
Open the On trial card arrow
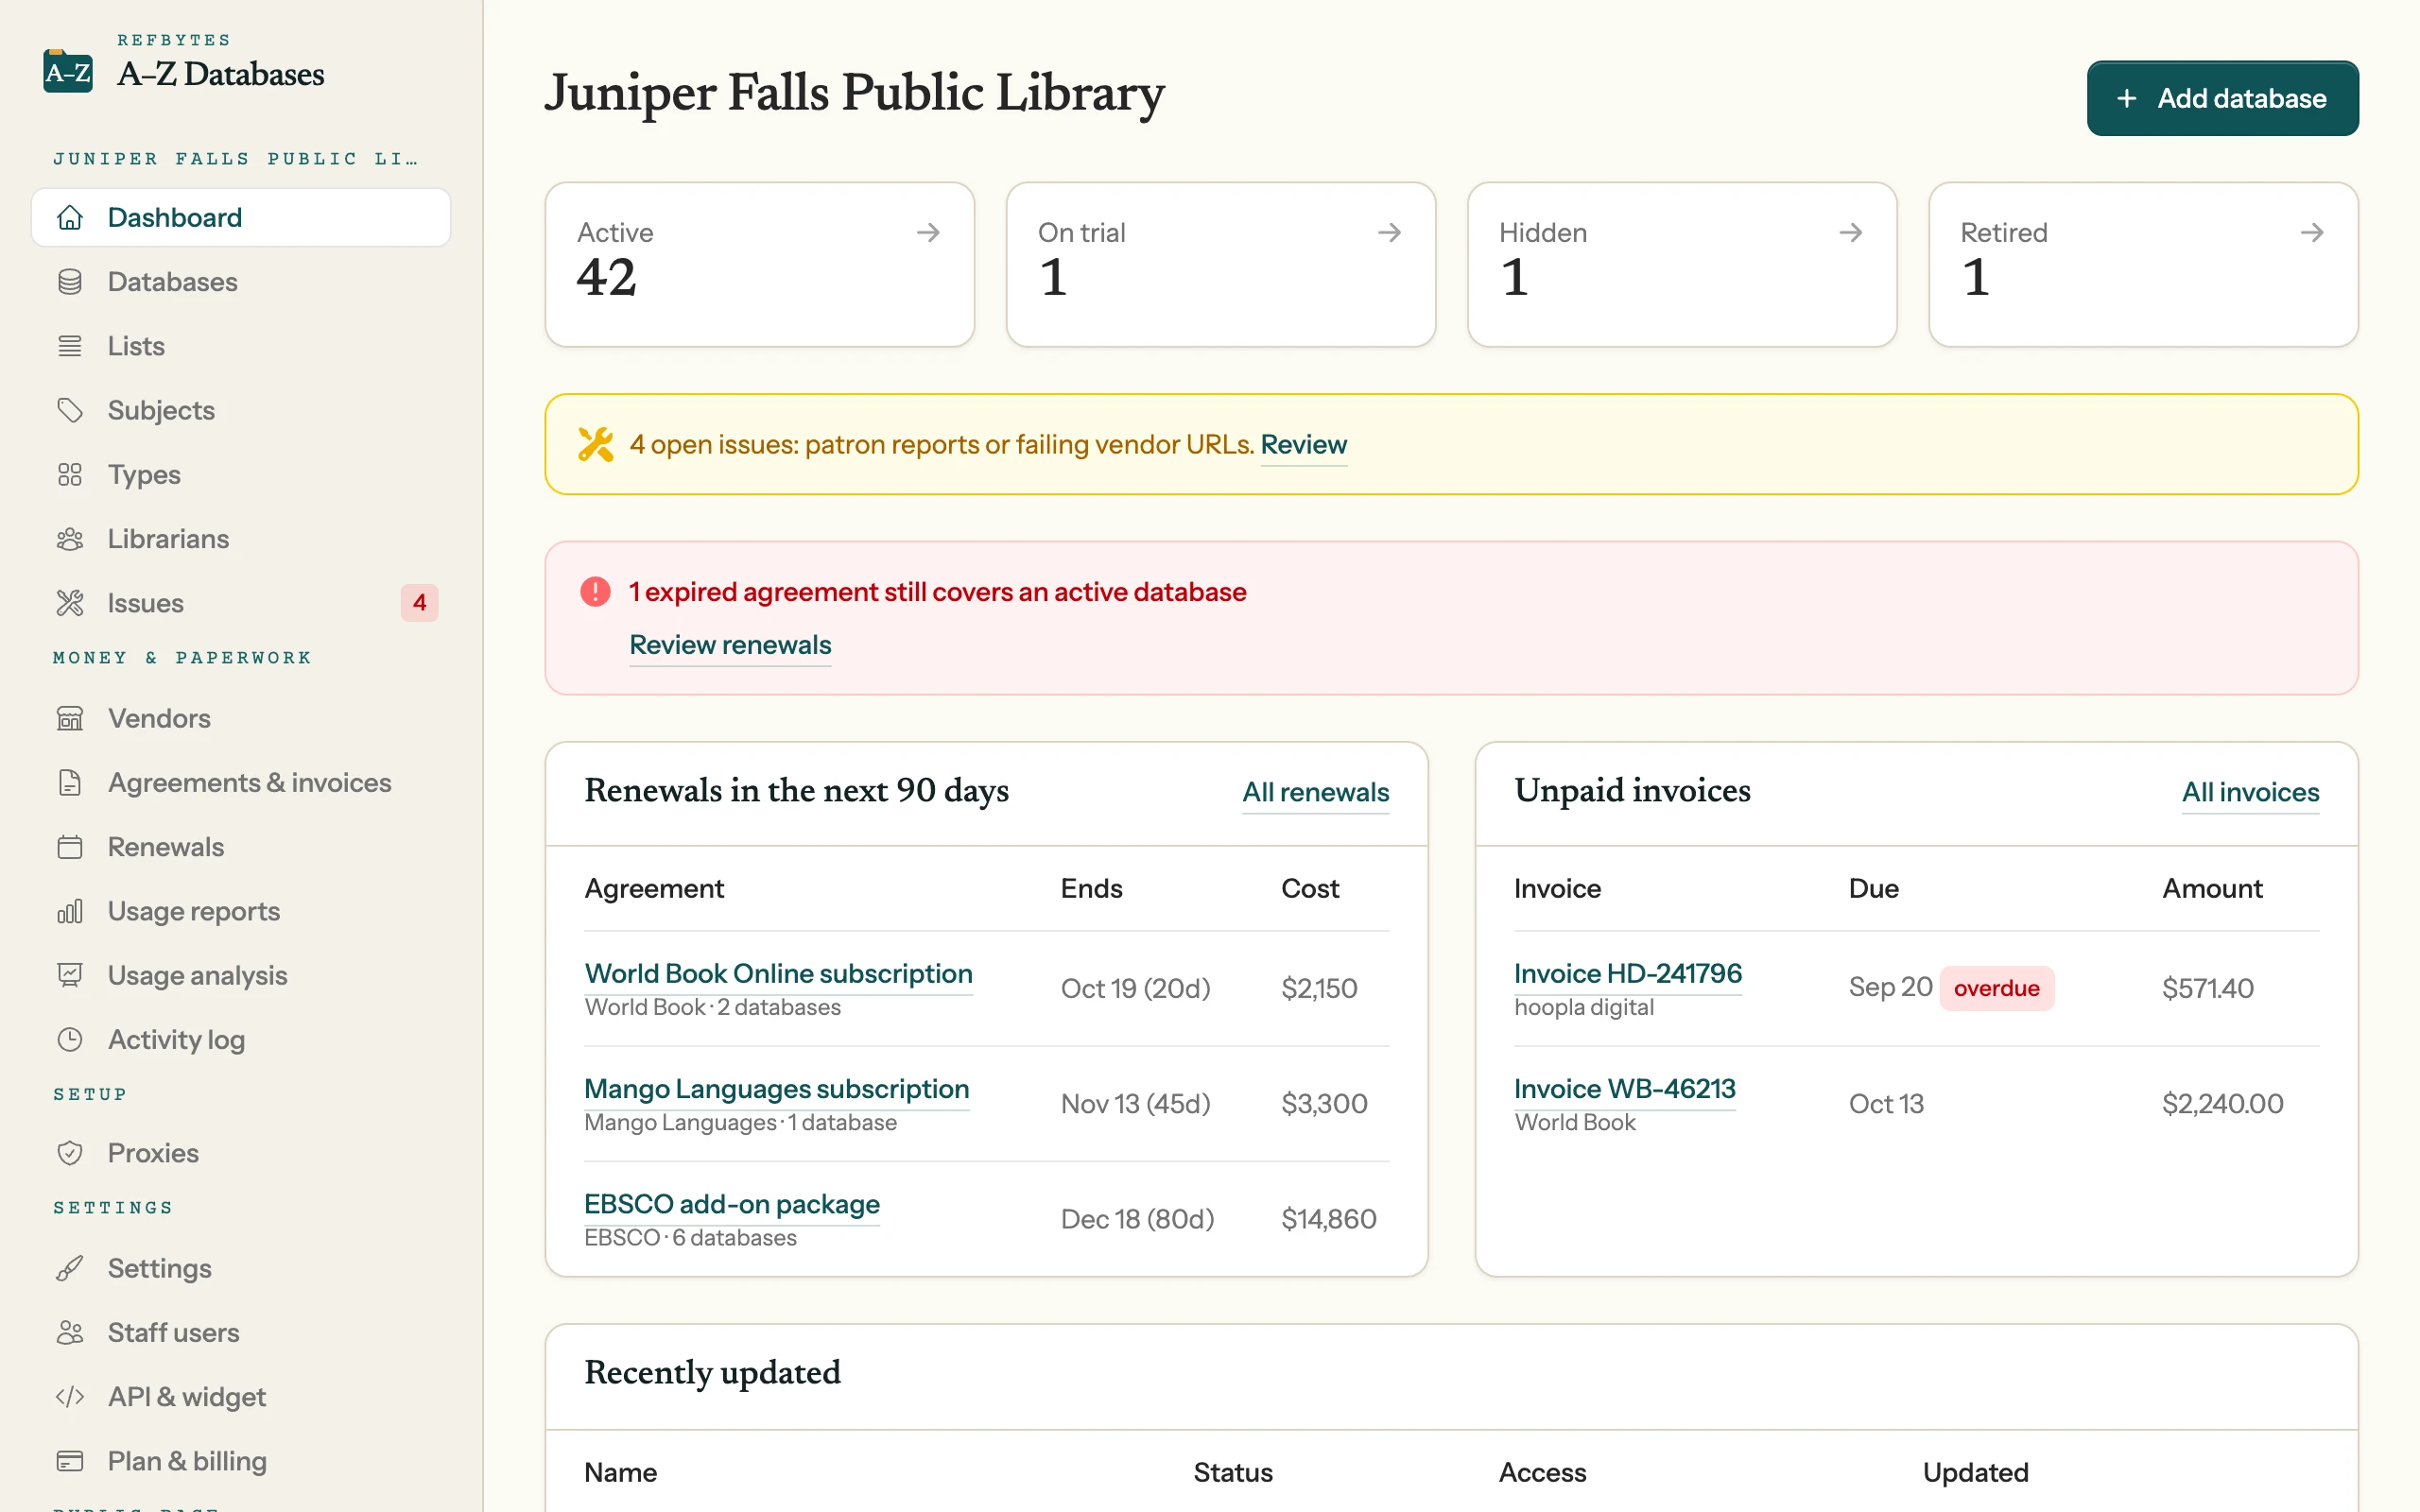(1389, 232)
